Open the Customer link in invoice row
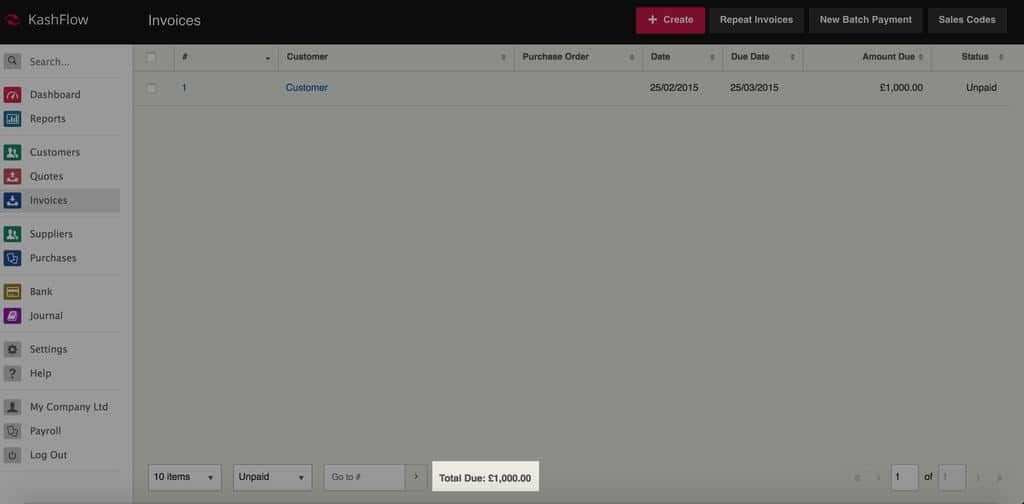The height and width of the screenshot is (504, 1024). coord(307,88)
